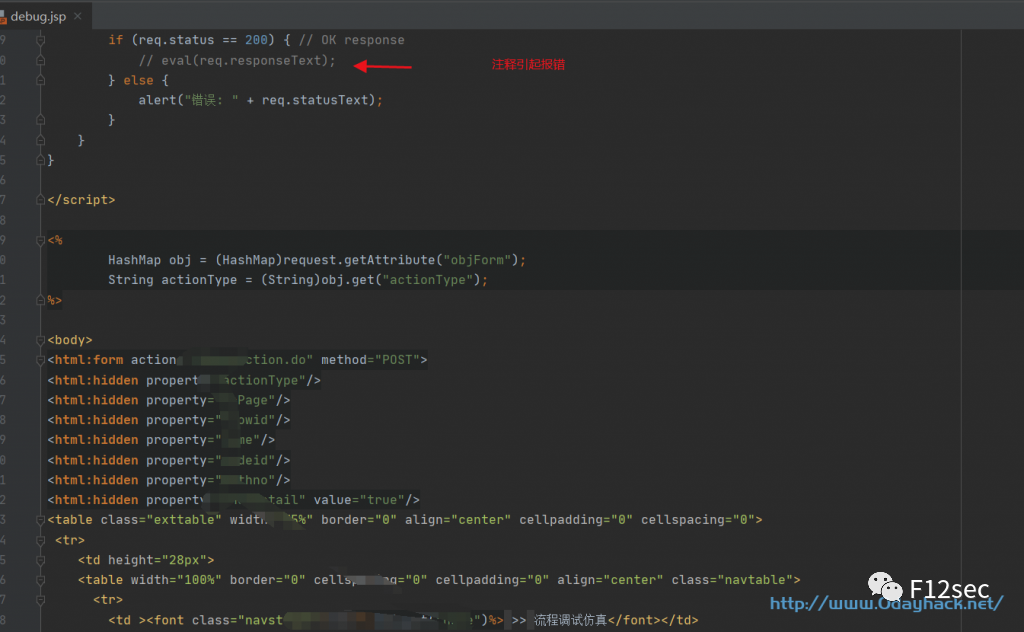The image size is (1024, 632).
Task: Collapse the else block fold marker
Action: pos(40,80)
